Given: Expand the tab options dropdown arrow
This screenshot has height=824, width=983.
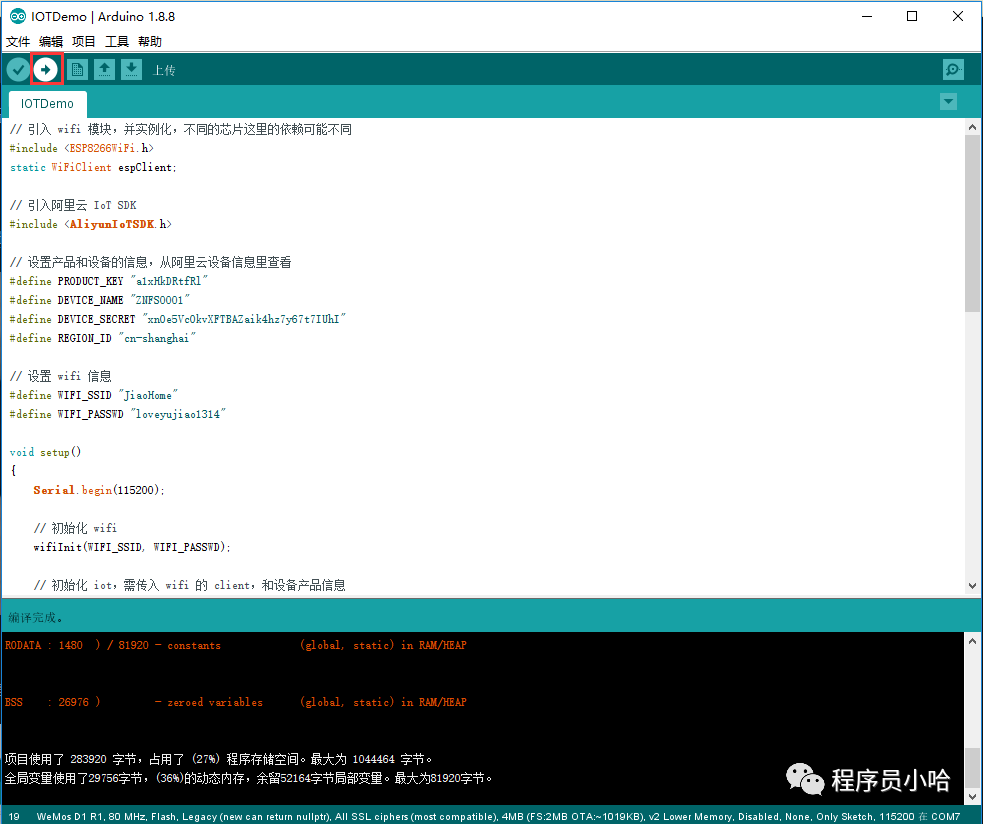Looking at the screenshot, I should 948,102.
